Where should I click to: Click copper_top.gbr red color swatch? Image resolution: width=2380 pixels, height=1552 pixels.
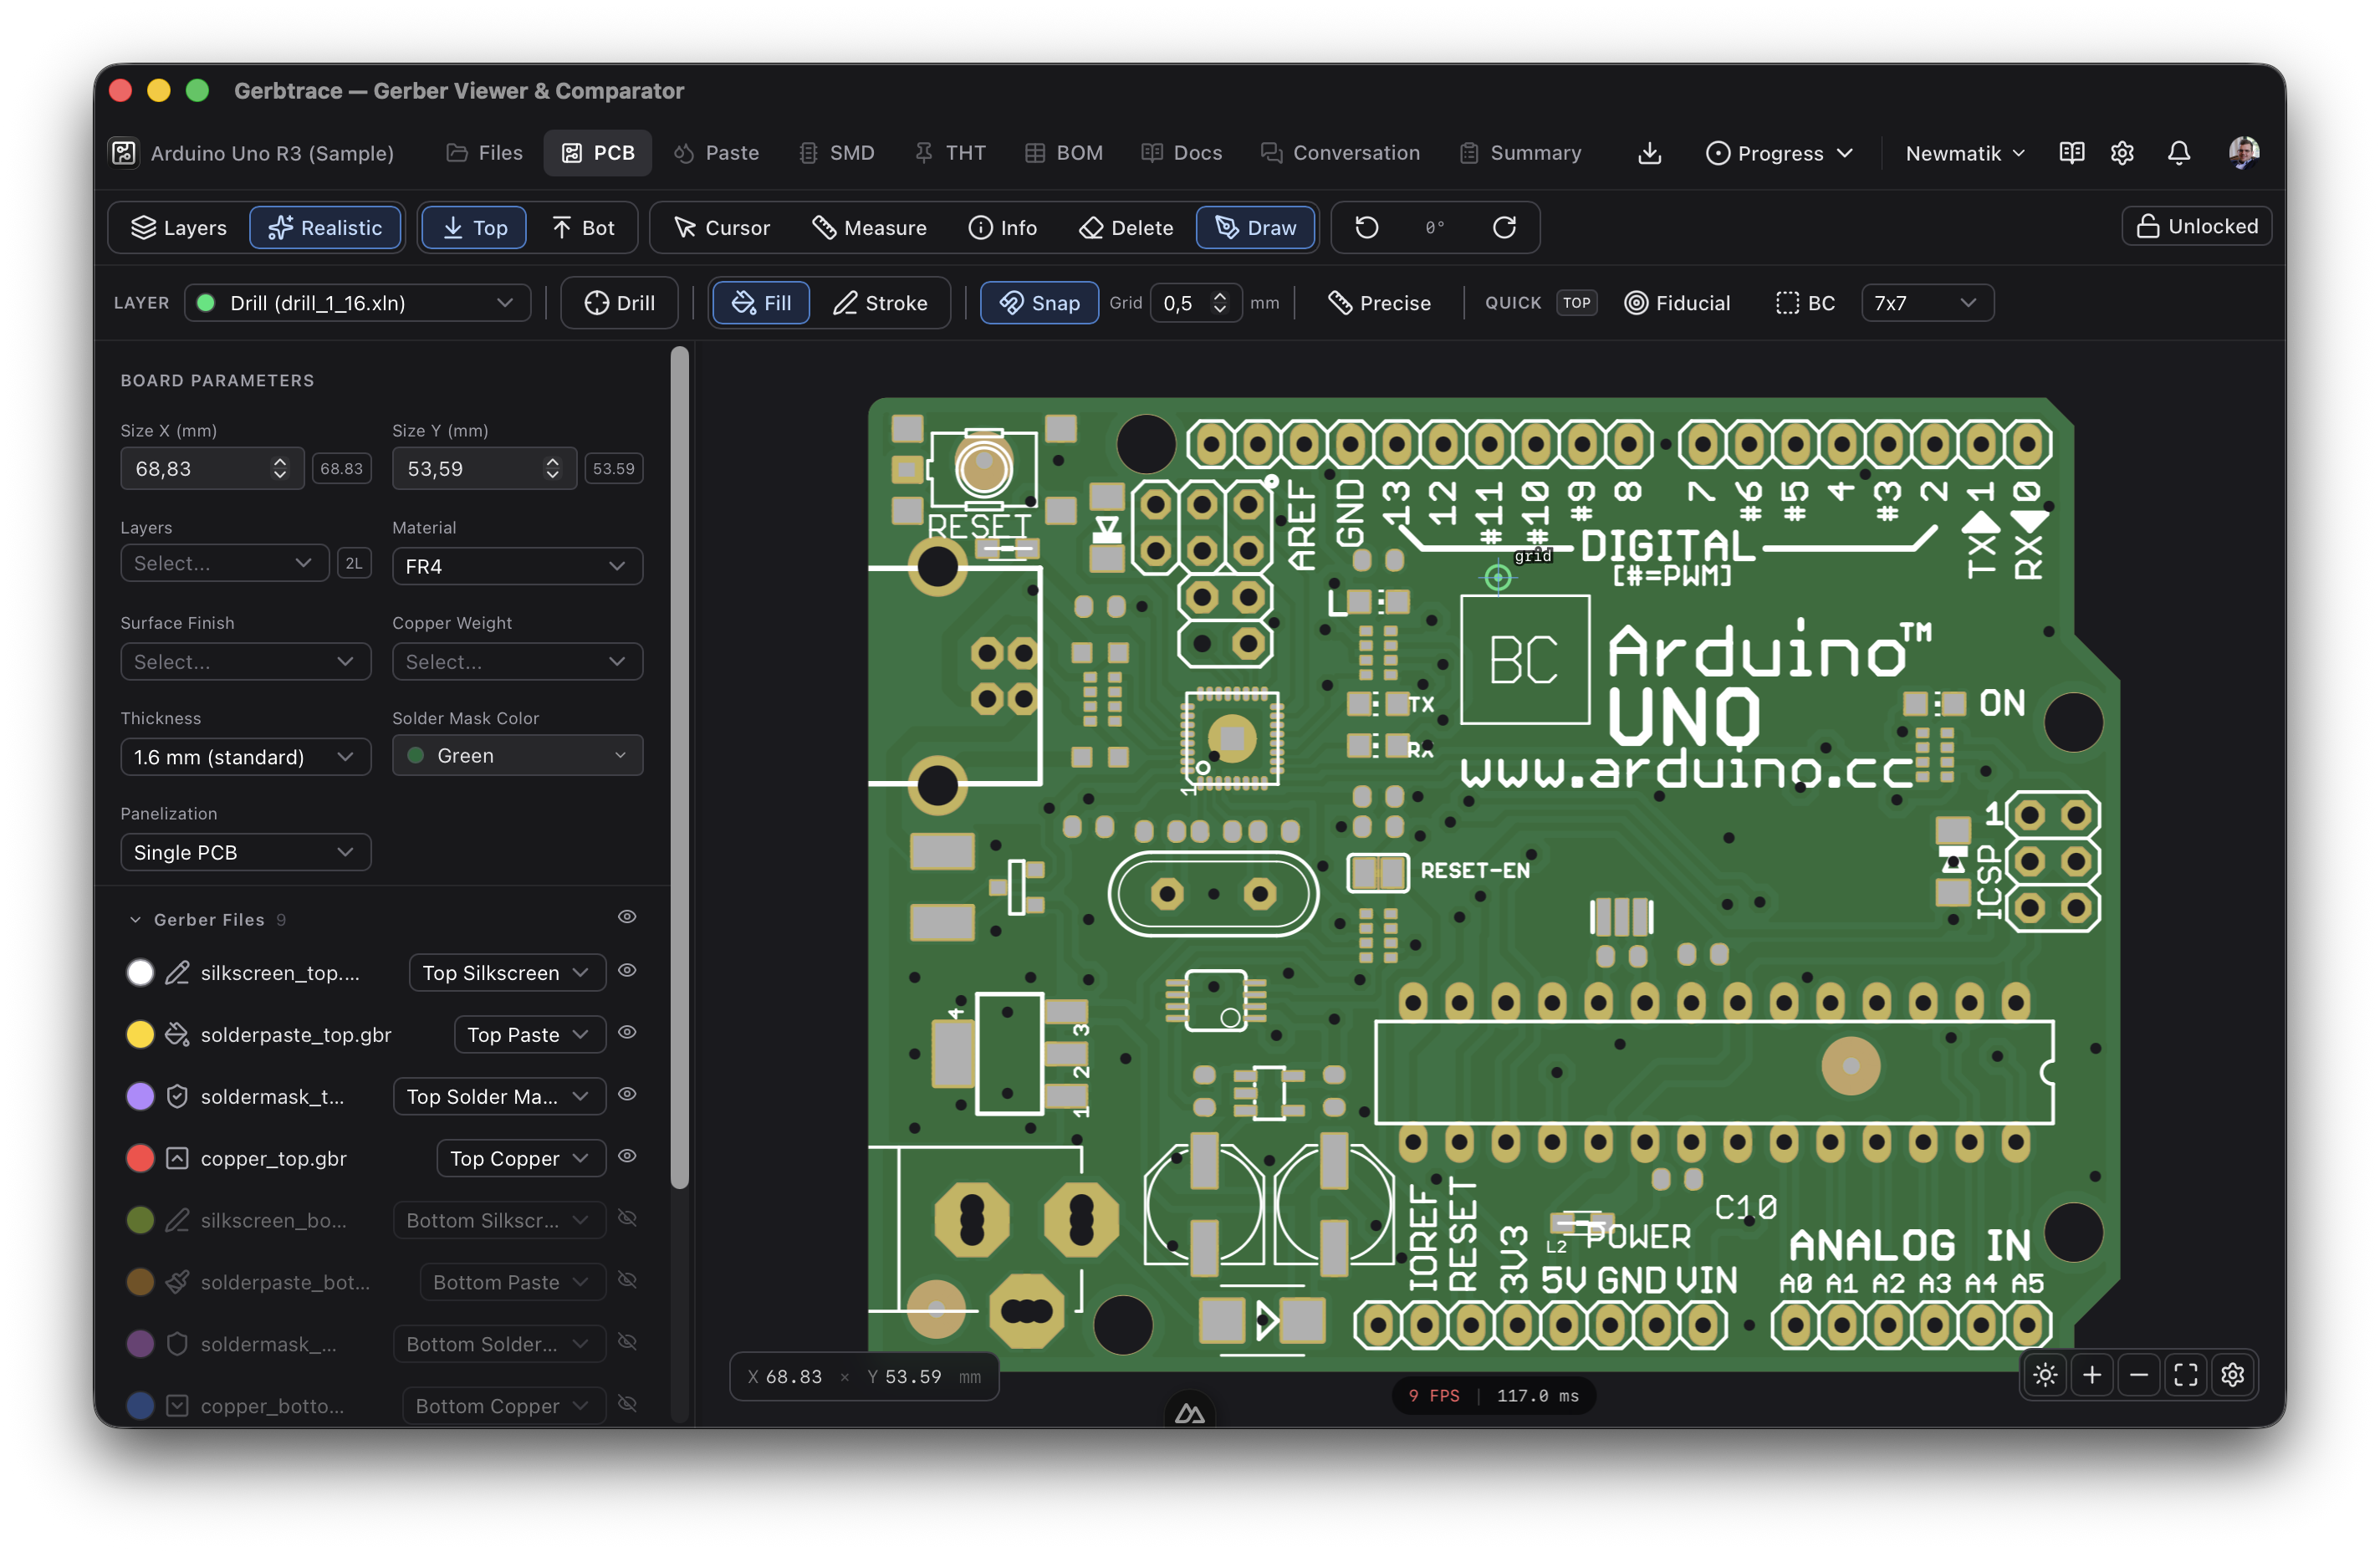pos(140,1158)
